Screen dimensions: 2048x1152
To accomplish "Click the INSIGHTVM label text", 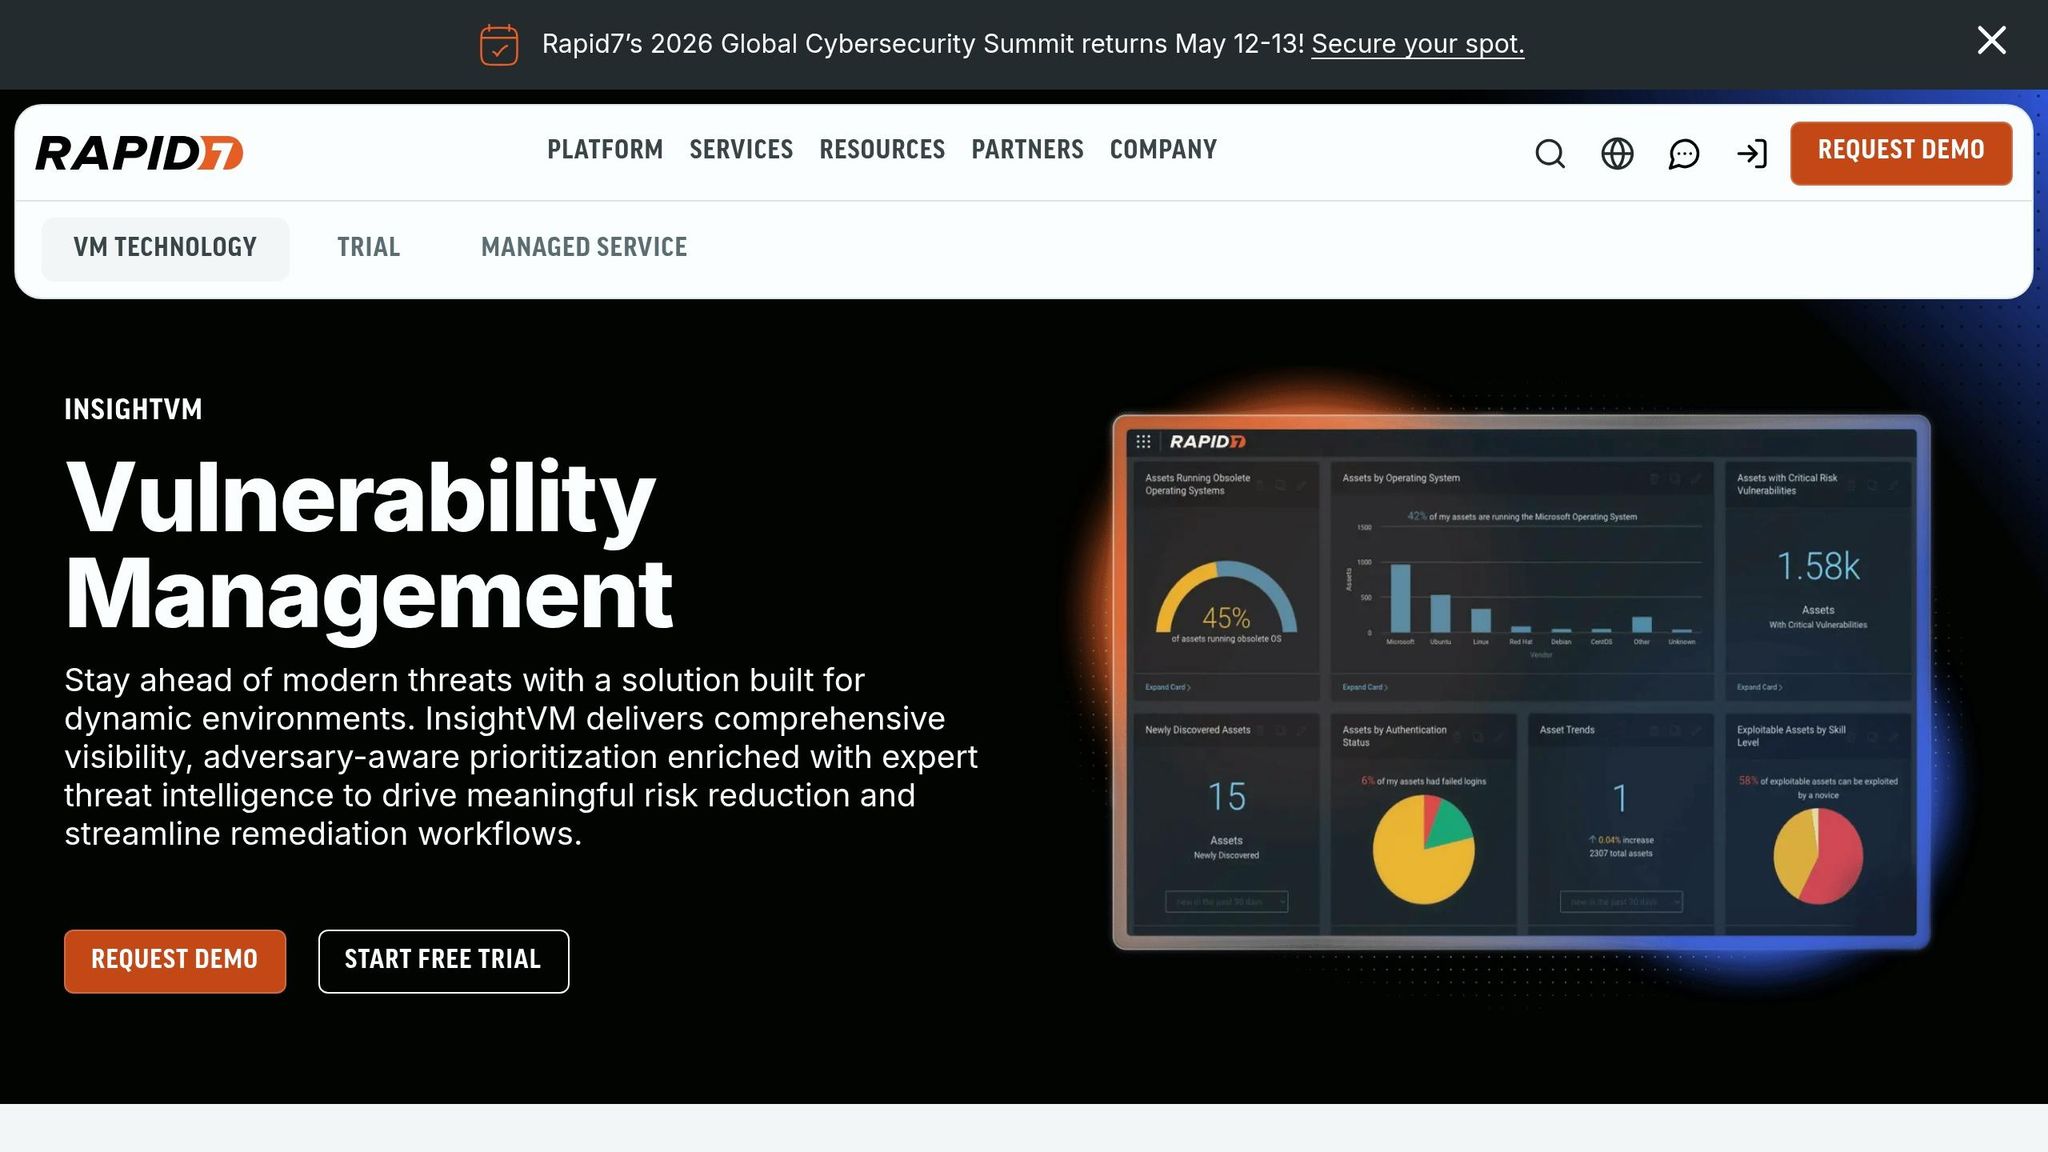I will 133,410.
